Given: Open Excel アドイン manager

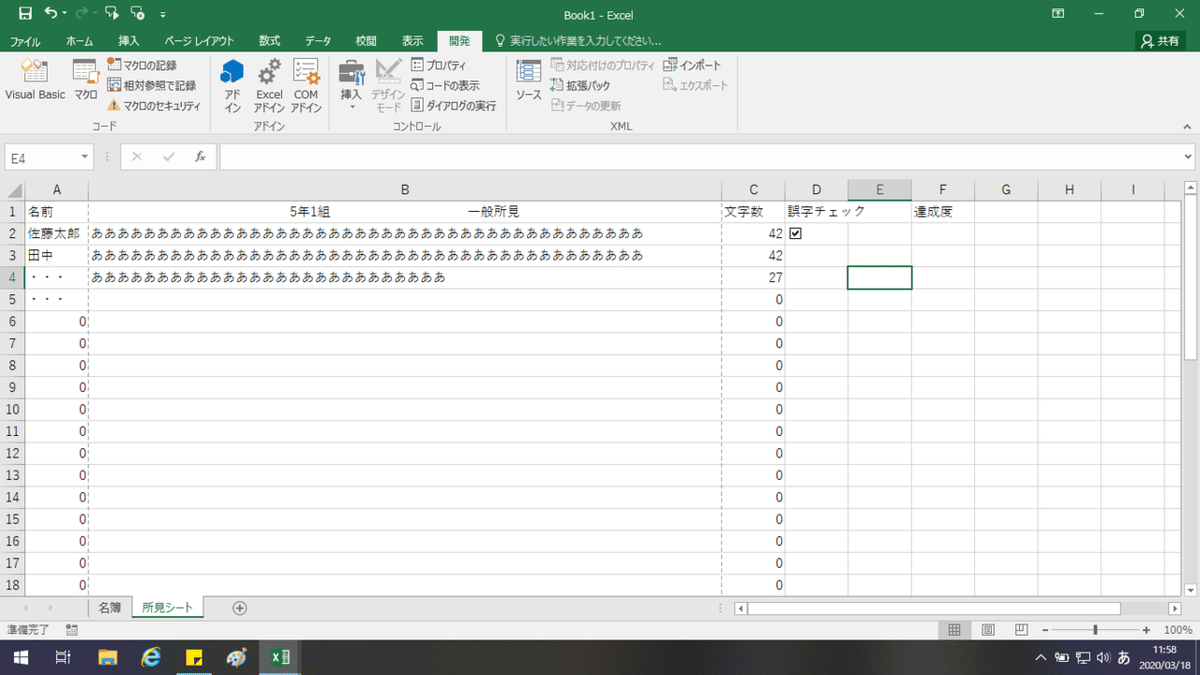Looking at the screenshot, I should tap(269, 86).
